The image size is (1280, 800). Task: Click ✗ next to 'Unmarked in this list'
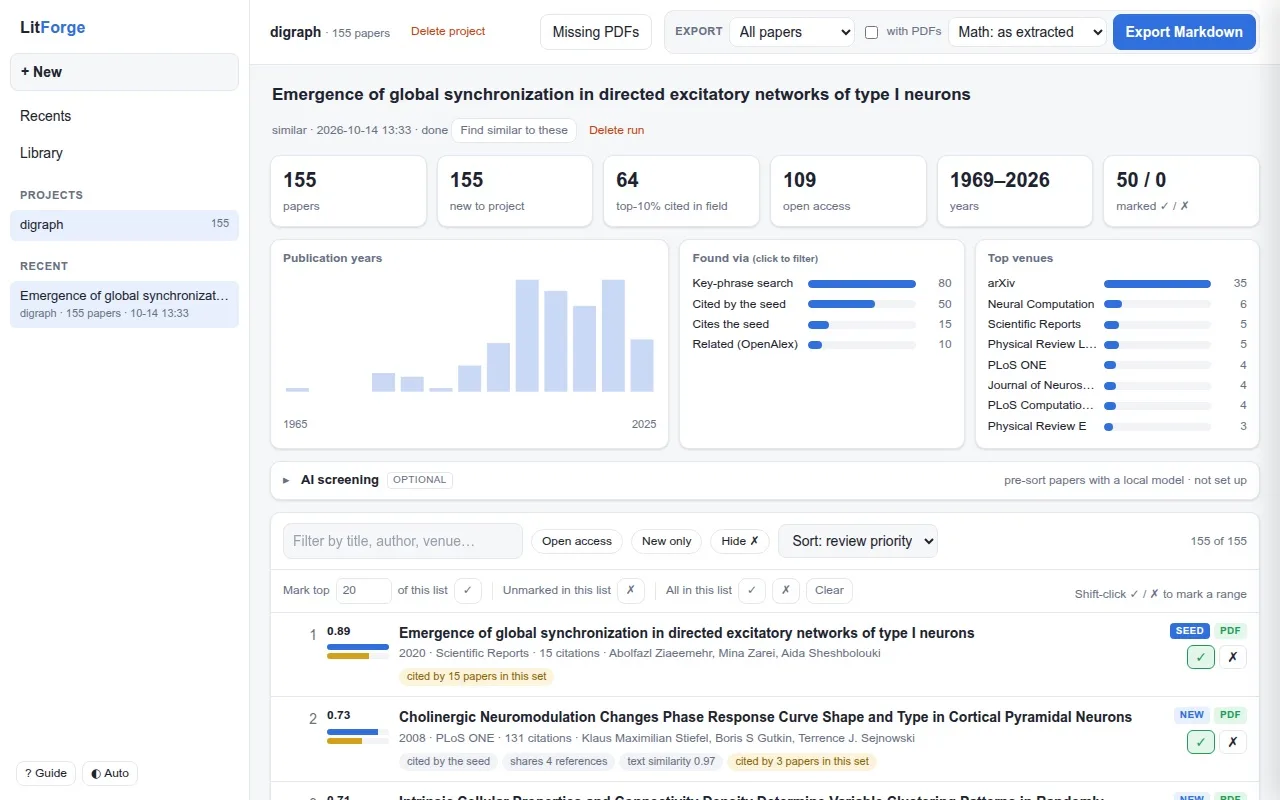[x=630, y=590]
